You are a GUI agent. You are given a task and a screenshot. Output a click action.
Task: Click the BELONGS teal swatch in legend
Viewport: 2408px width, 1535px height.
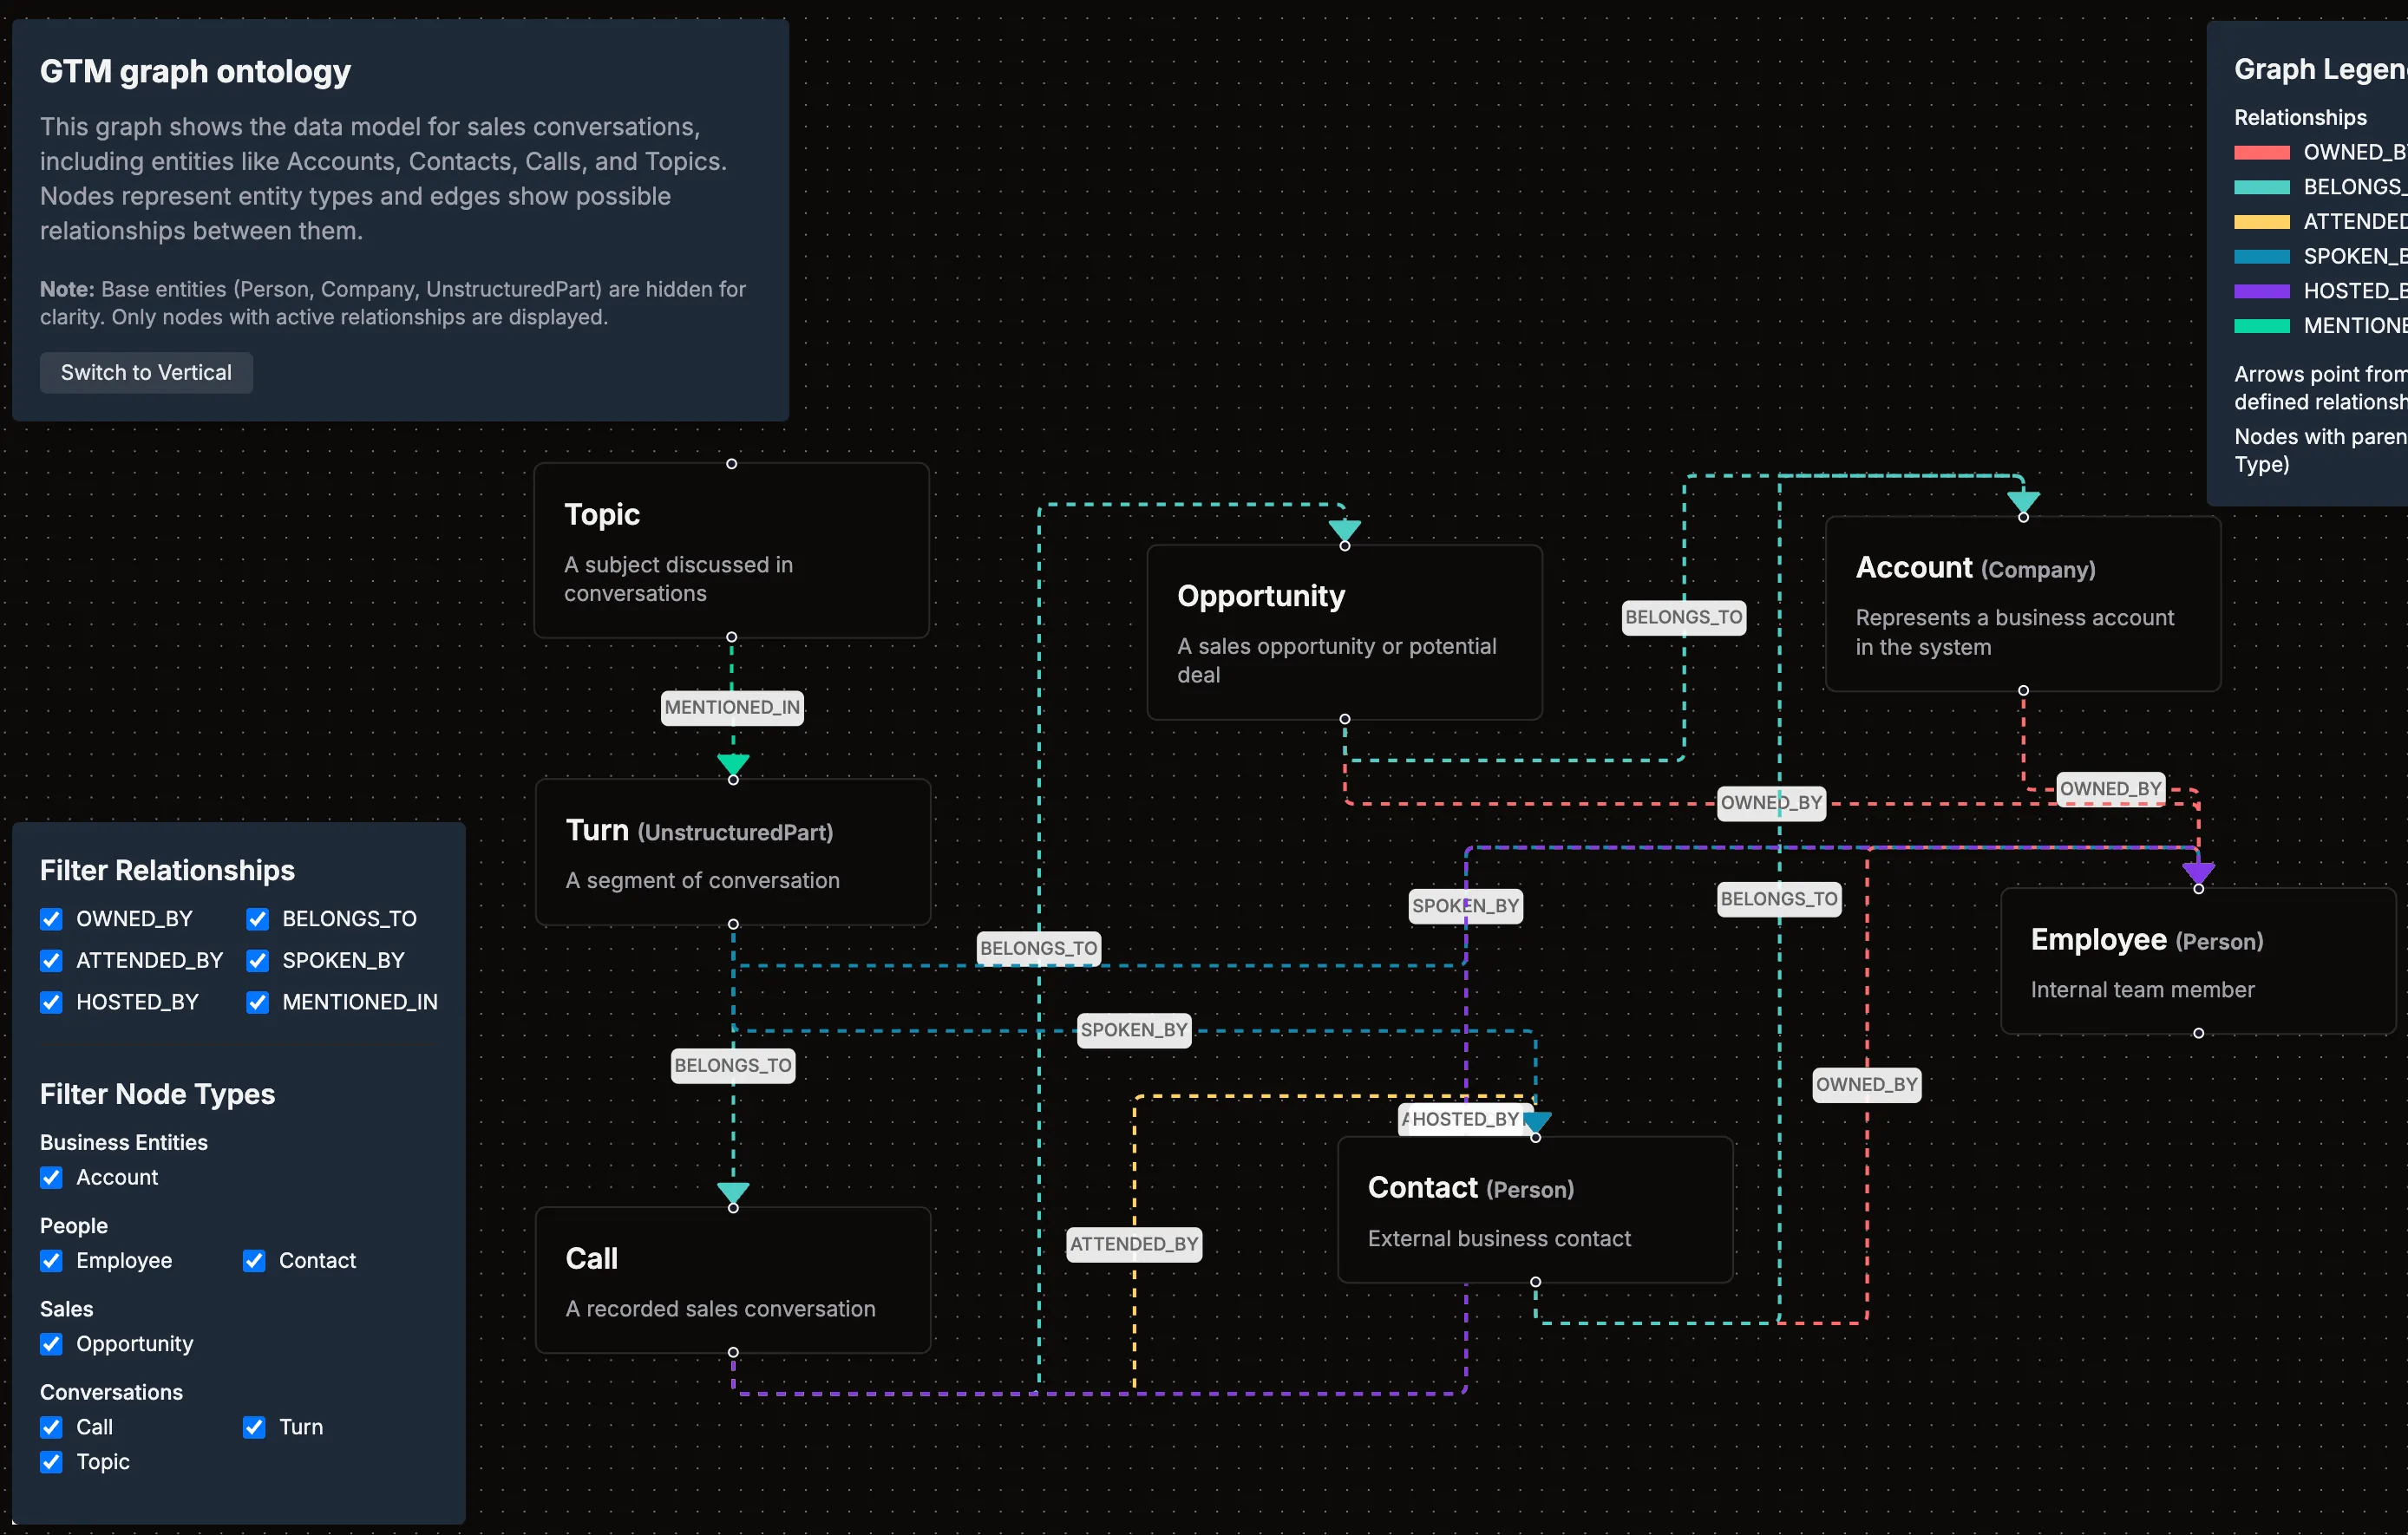(2262, 187)
